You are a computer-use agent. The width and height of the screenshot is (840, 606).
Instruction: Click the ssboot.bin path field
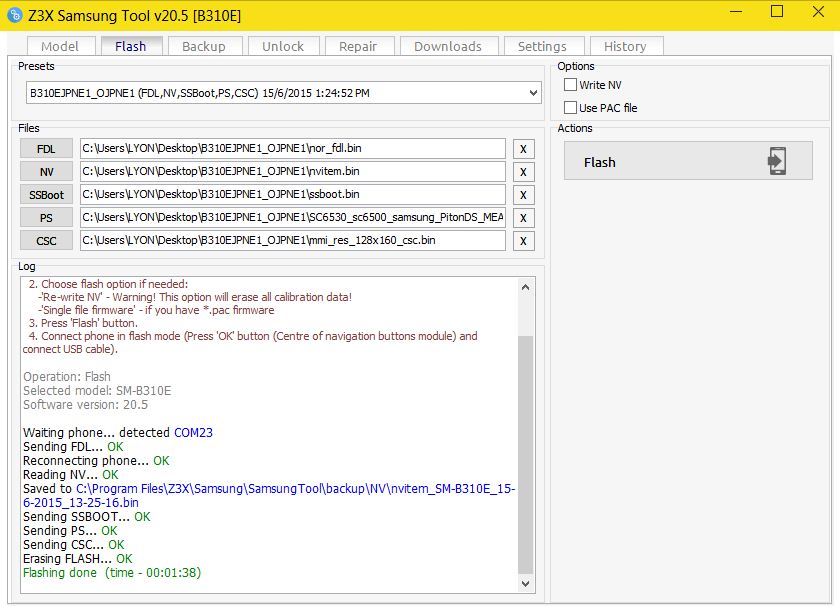click(292, 194)
